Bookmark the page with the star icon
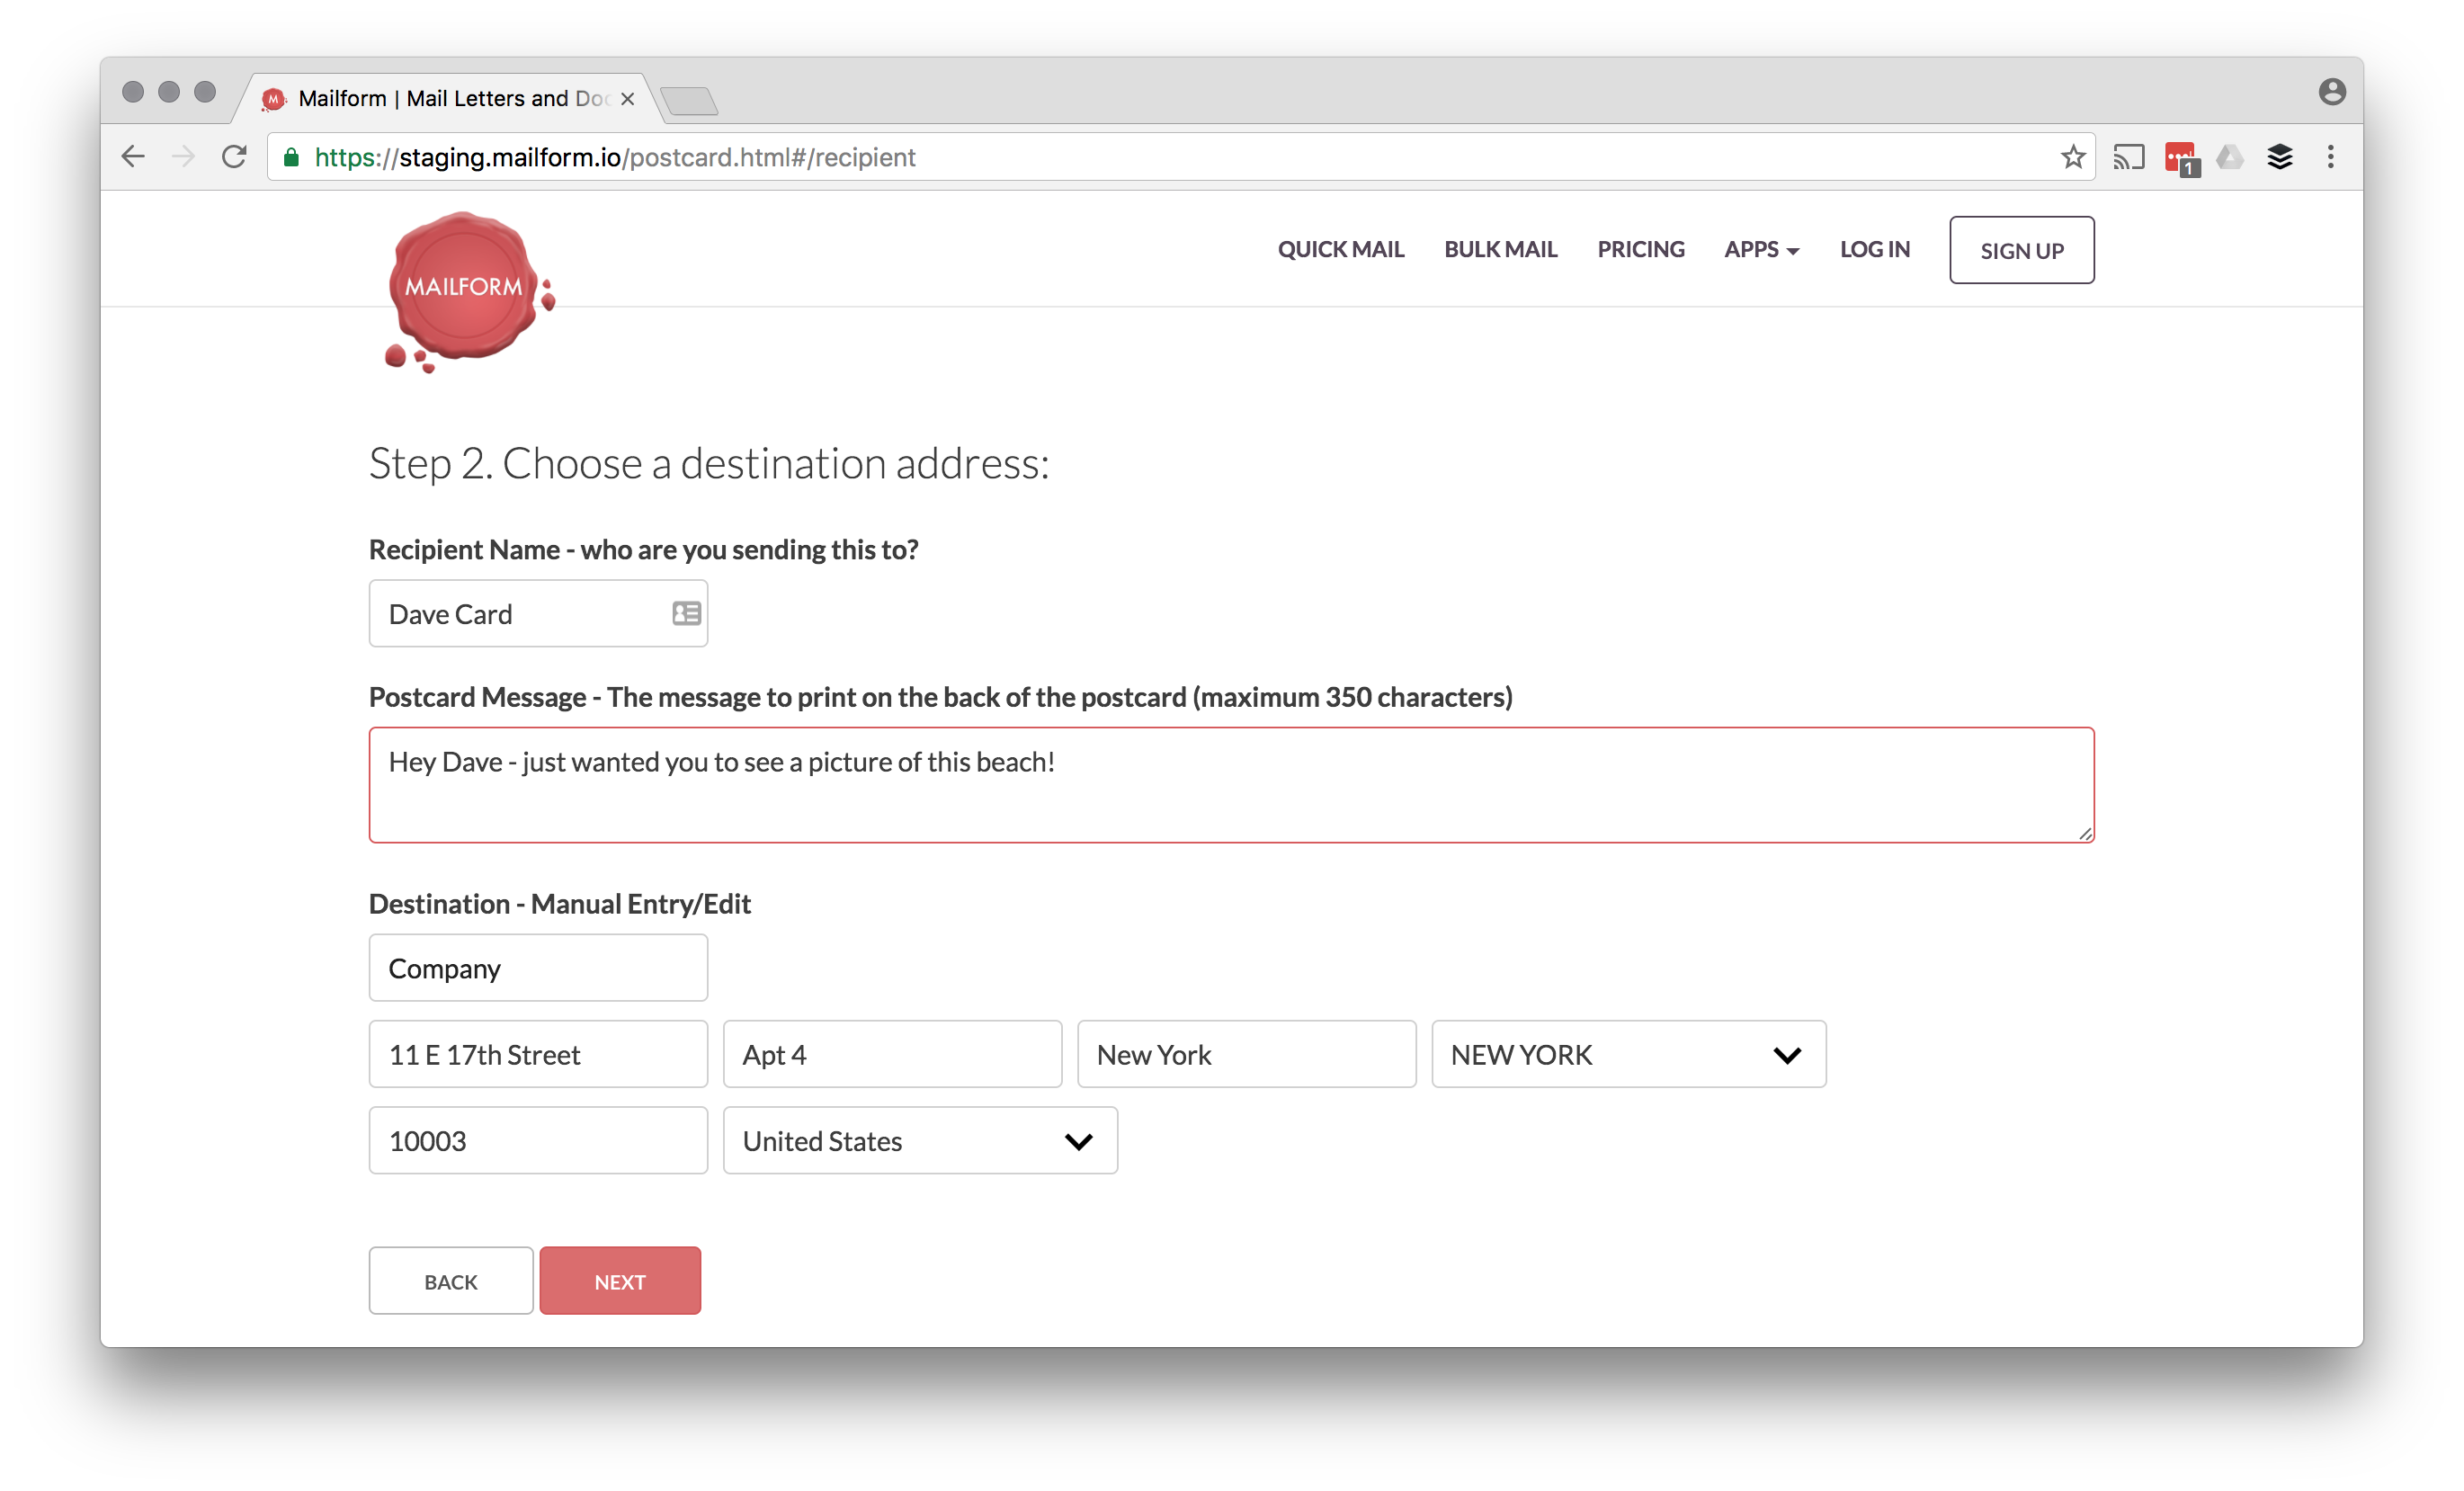Viewport: 2464px width, 1491px height. click(2074, 156)
